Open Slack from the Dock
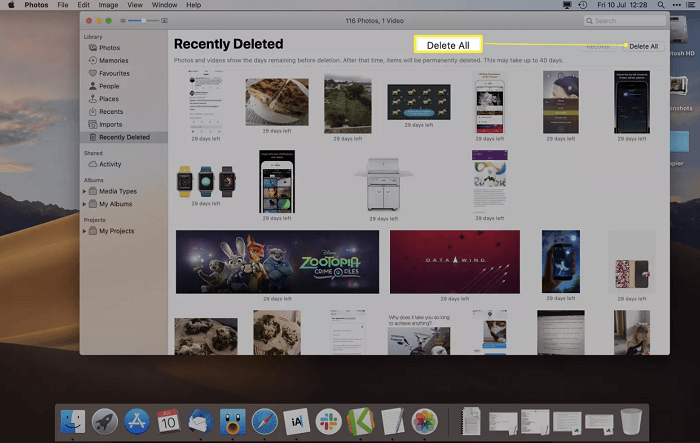 [328, 422]
